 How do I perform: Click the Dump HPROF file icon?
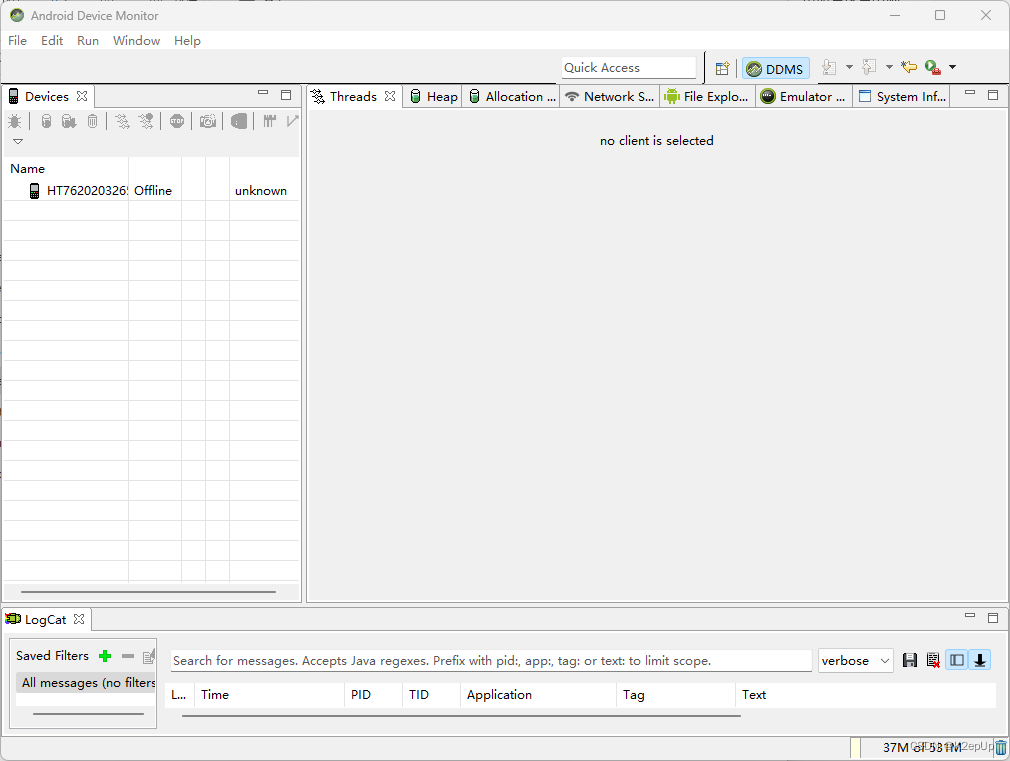point(69,121)
